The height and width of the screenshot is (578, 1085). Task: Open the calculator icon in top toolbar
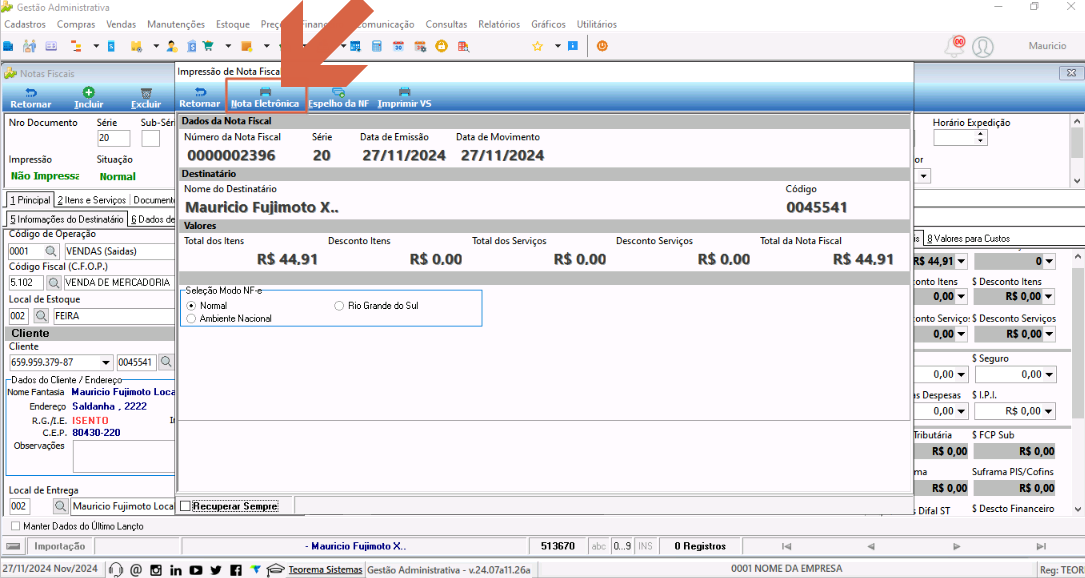point(377,46)
